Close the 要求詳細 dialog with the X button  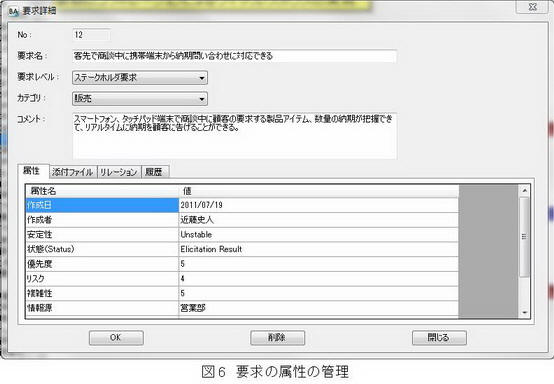coord(532,7)
